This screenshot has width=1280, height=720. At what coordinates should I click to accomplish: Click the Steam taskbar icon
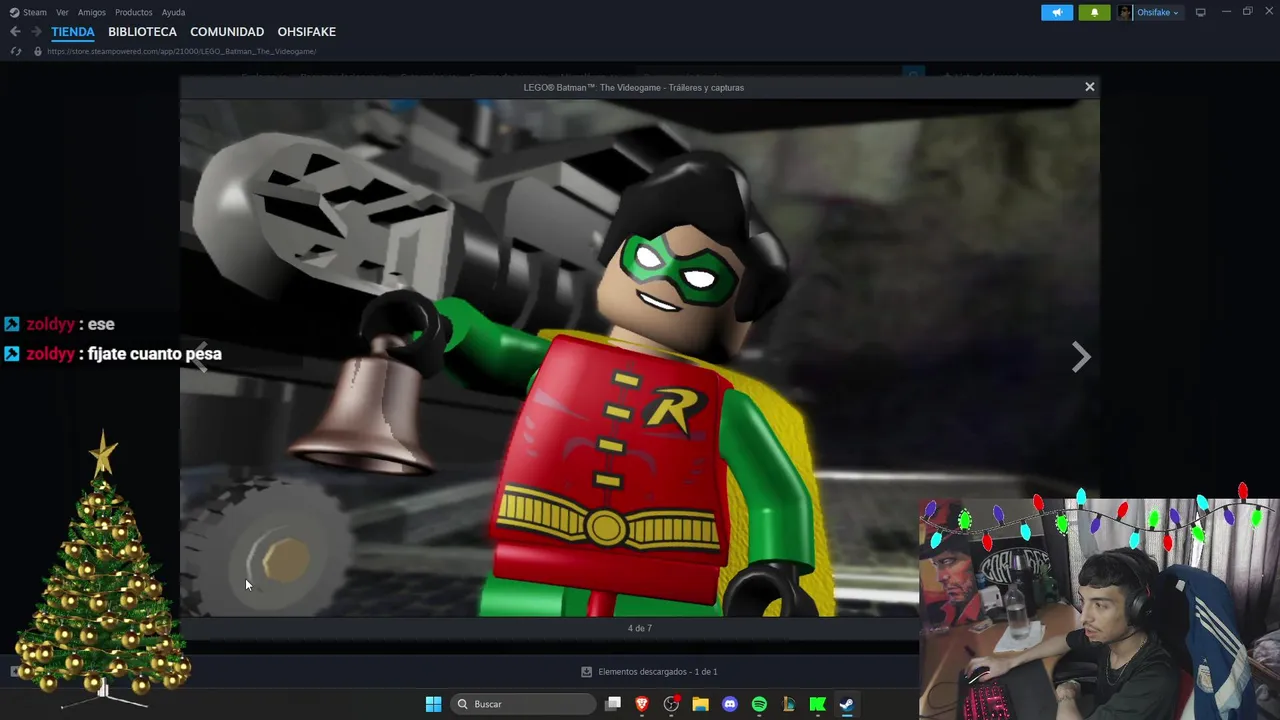coord(846,704)
